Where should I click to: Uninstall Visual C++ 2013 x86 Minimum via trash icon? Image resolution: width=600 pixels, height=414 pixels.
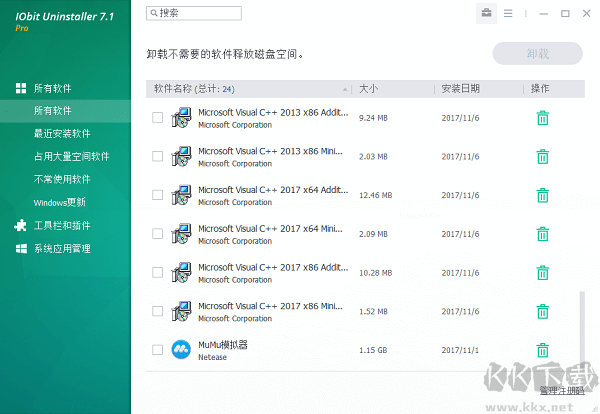coord(543,156)
